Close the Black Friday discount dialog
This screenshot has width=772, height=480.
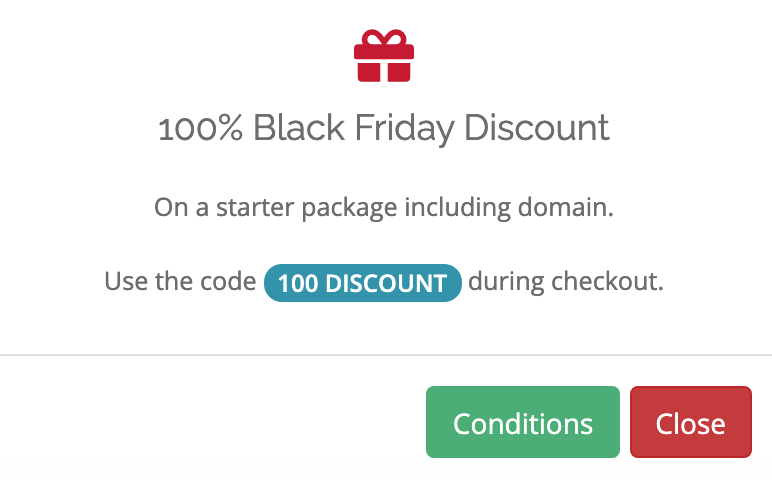point(691,422)
